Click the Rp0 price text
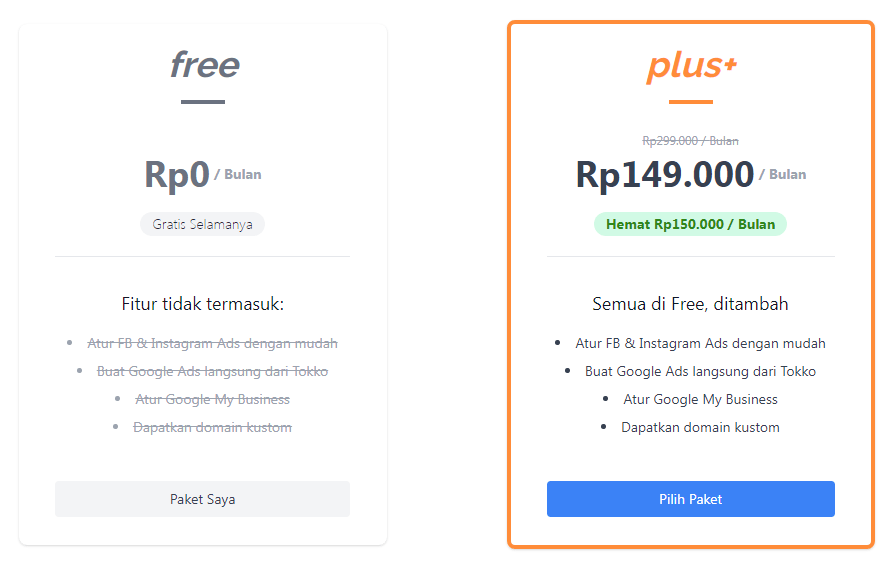The image size is (893, 573). point(177,174)
